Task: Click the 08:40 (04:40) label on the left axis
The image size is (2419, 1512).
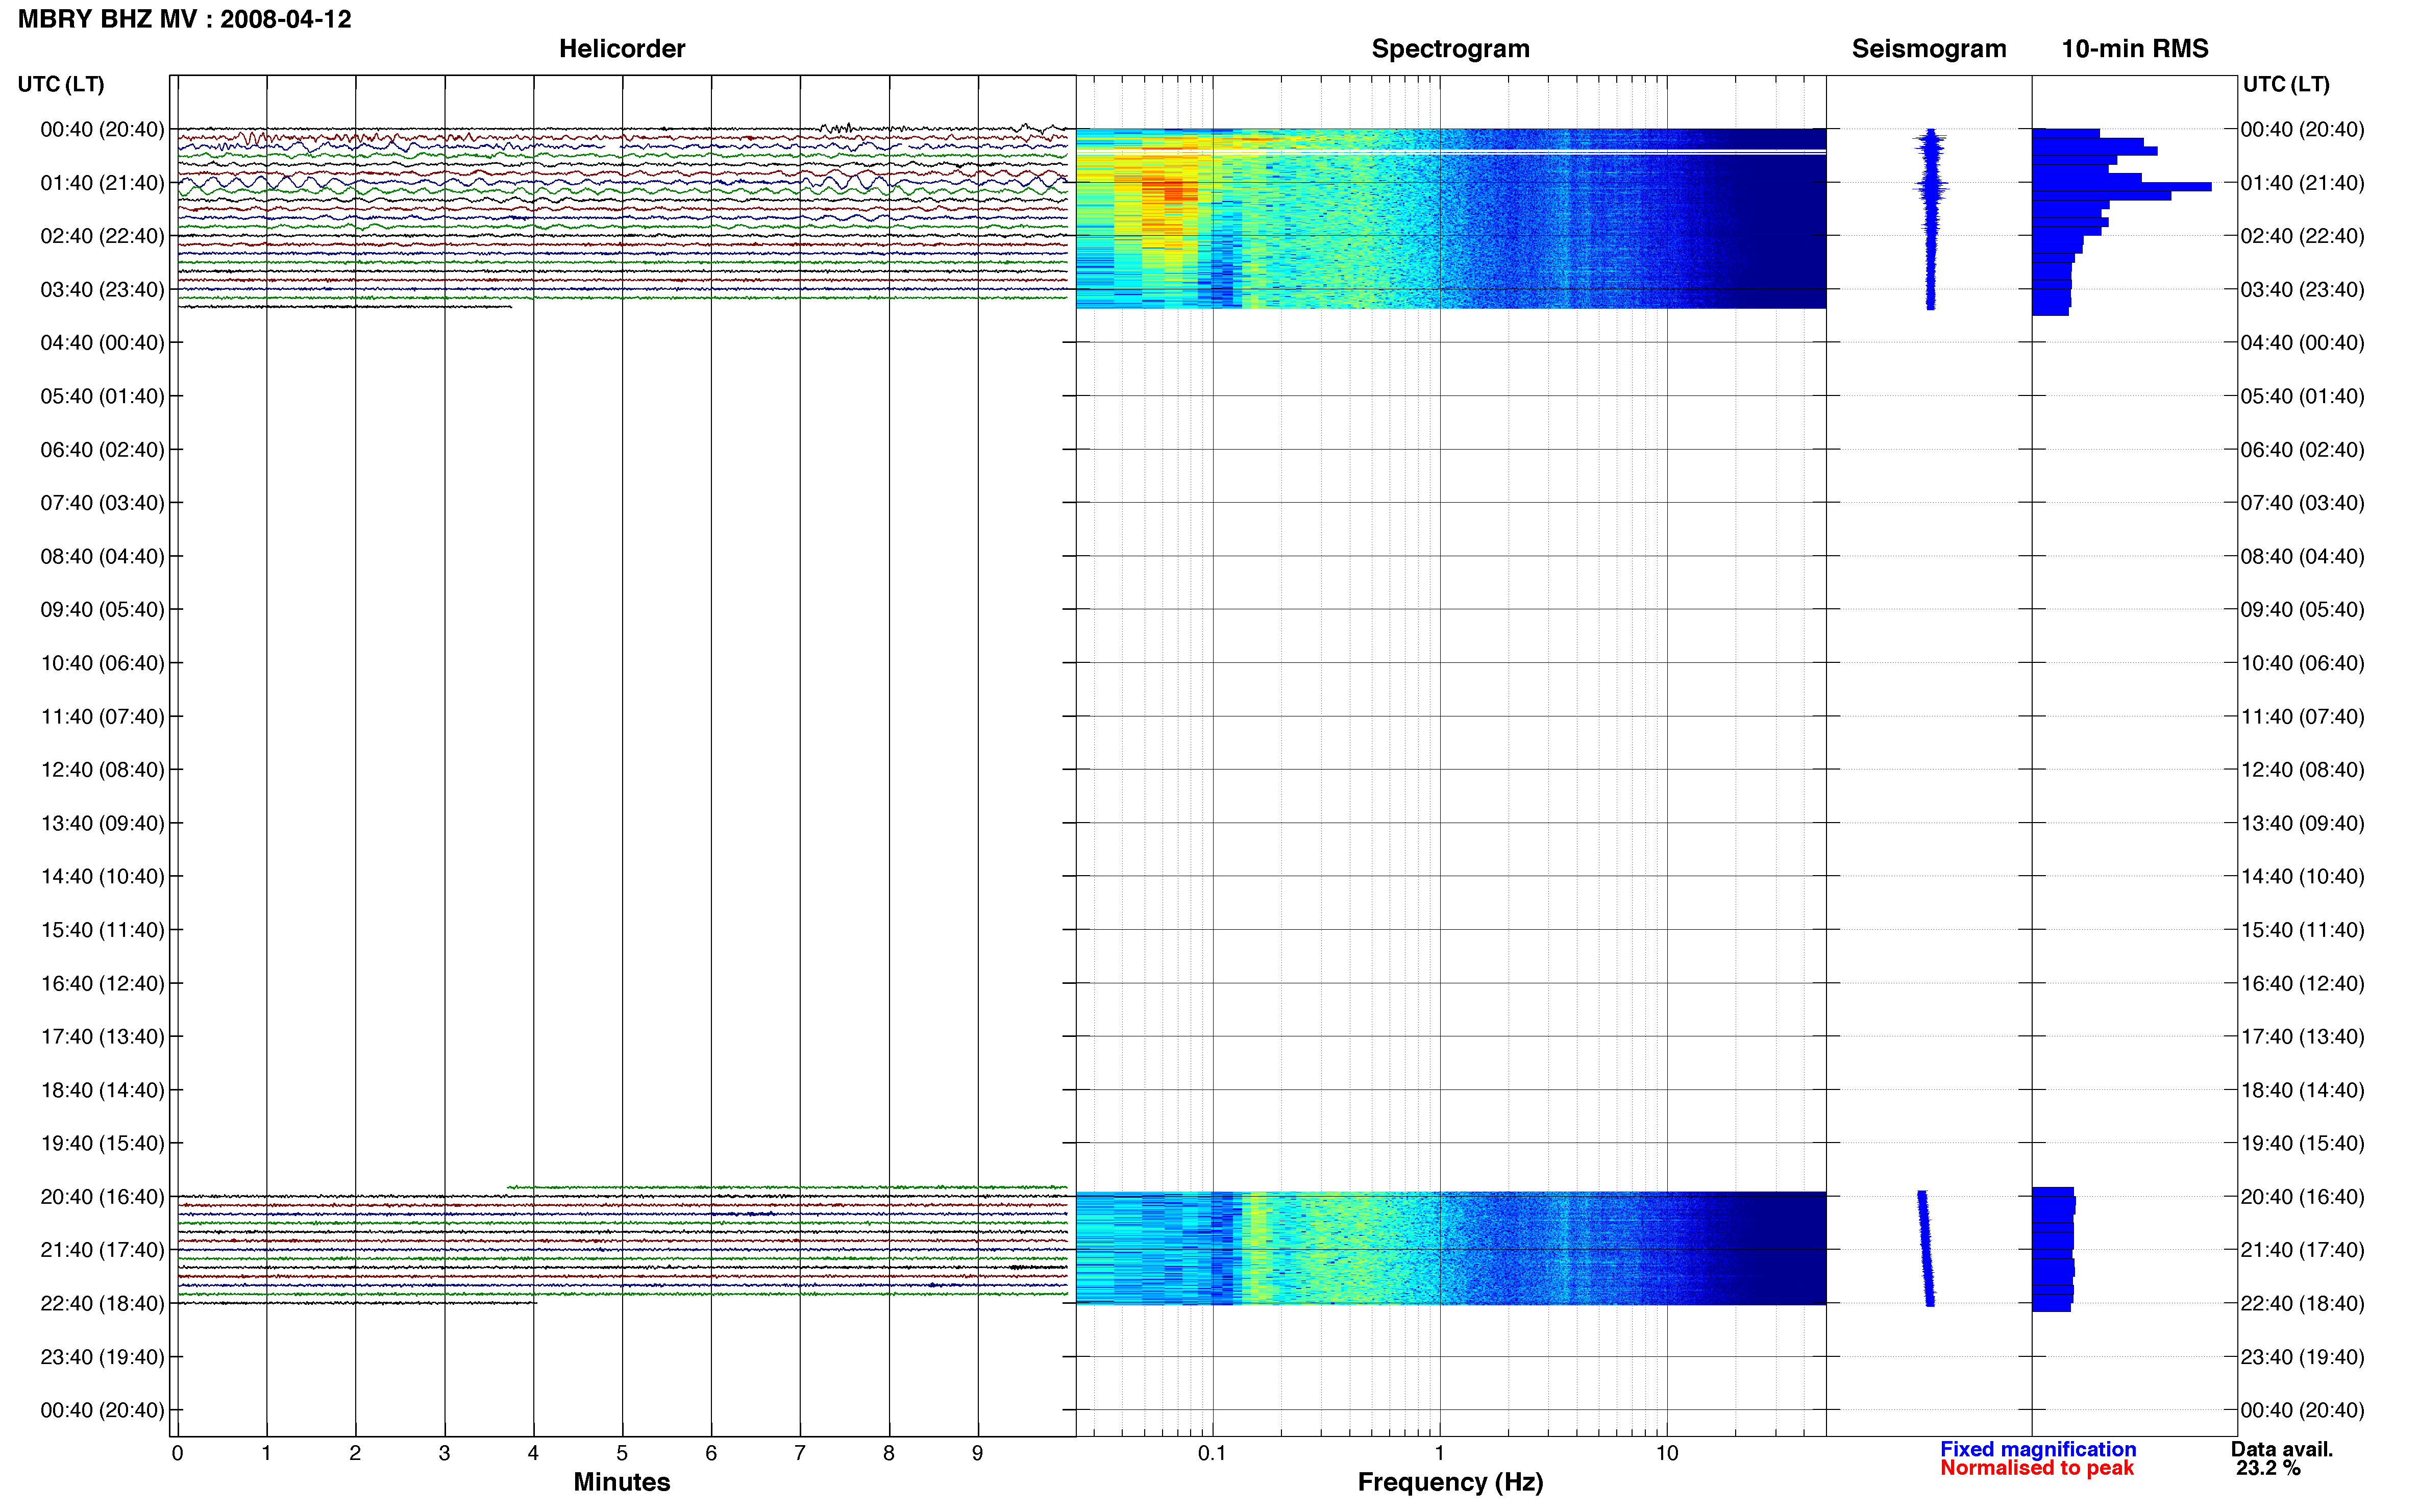Action: click(102, 557)
